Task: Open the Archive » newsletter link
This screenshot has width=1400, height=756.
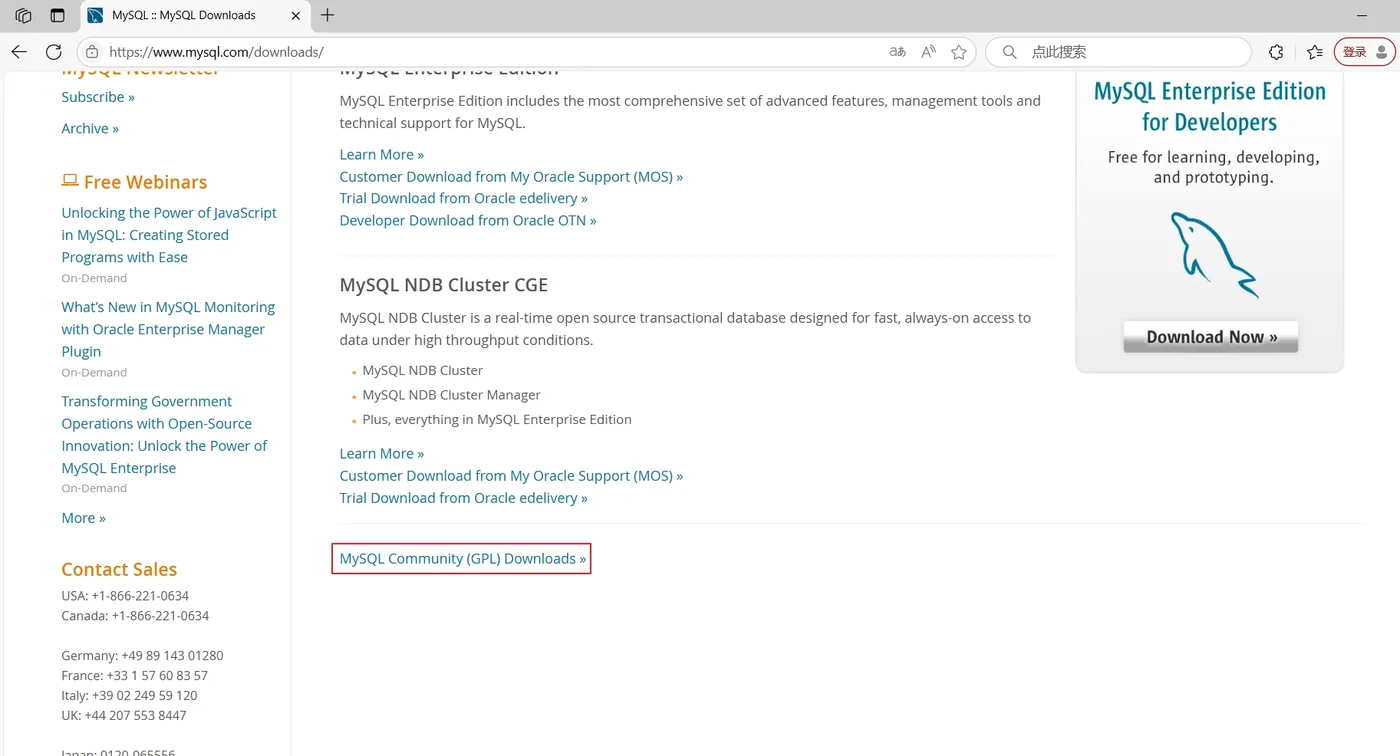Action: click(x=90, y=128)
